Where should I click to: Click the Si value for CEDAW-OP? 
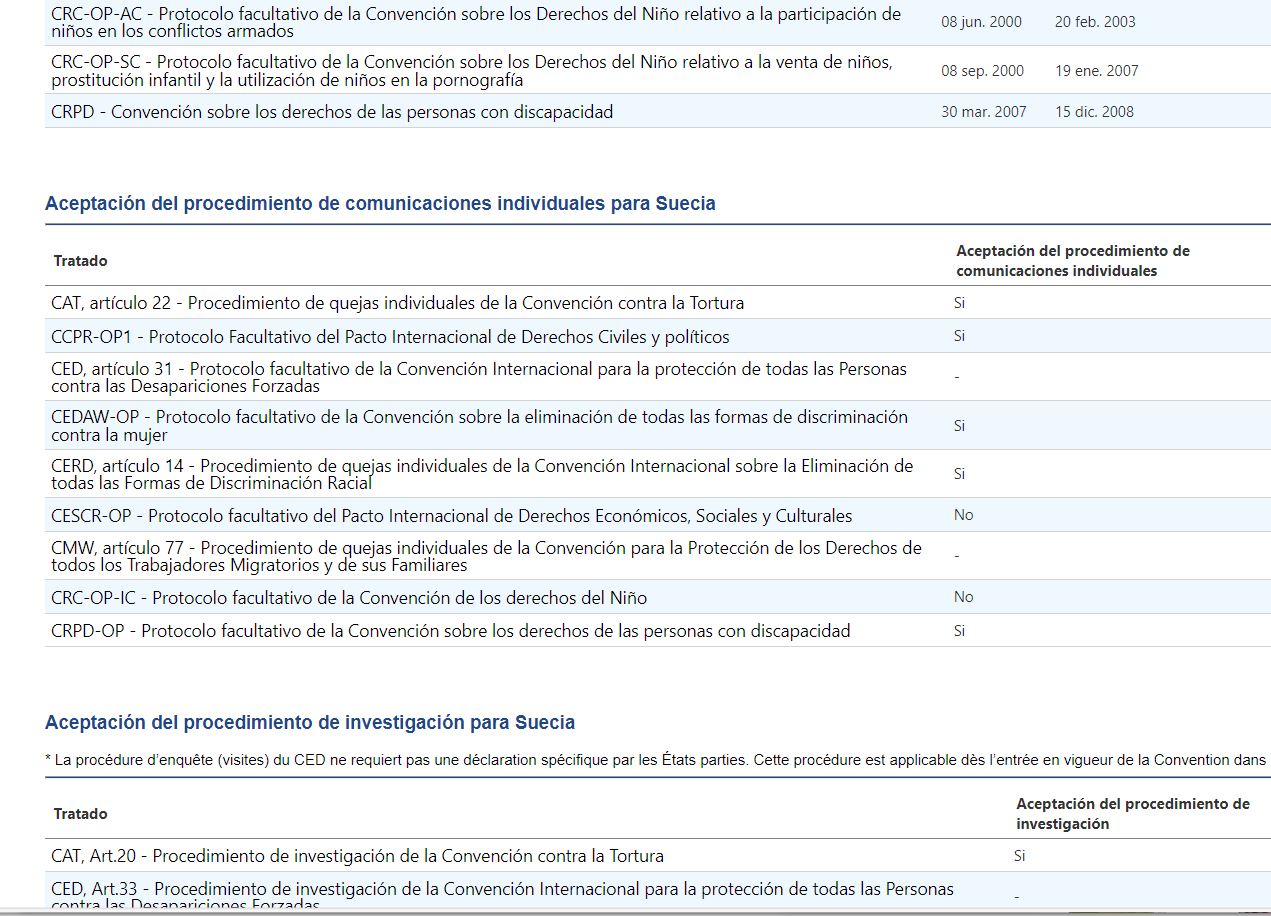tap(959, 426)
